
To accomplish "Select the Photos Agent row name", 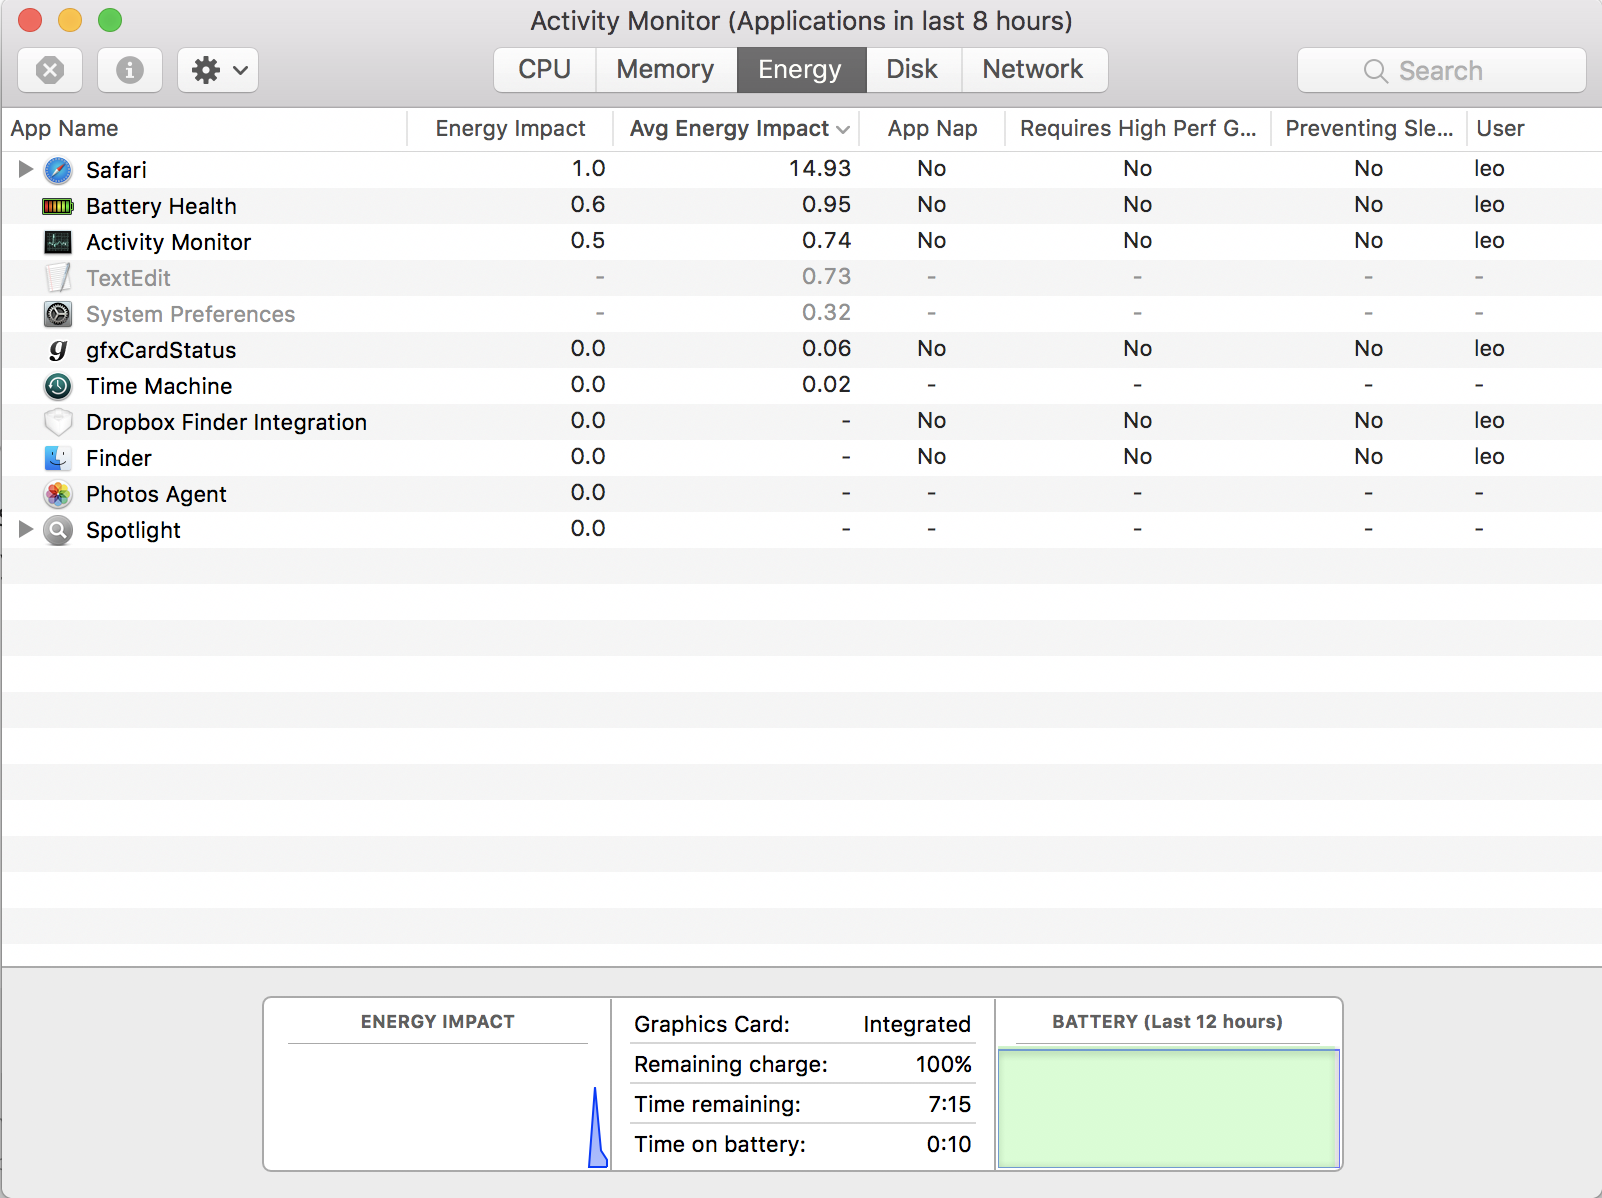I will tap(156, 494).
